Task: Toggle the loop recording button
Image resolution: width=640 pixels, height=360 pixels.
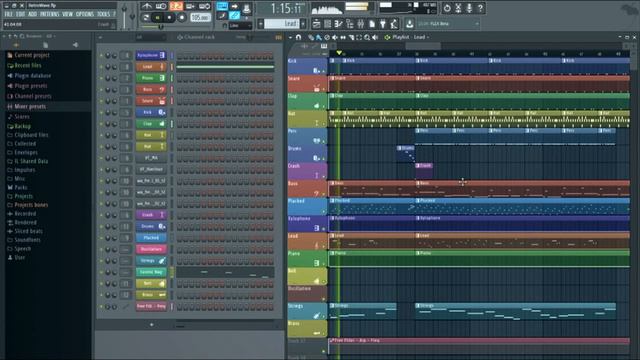Action: tap(205, 6)
